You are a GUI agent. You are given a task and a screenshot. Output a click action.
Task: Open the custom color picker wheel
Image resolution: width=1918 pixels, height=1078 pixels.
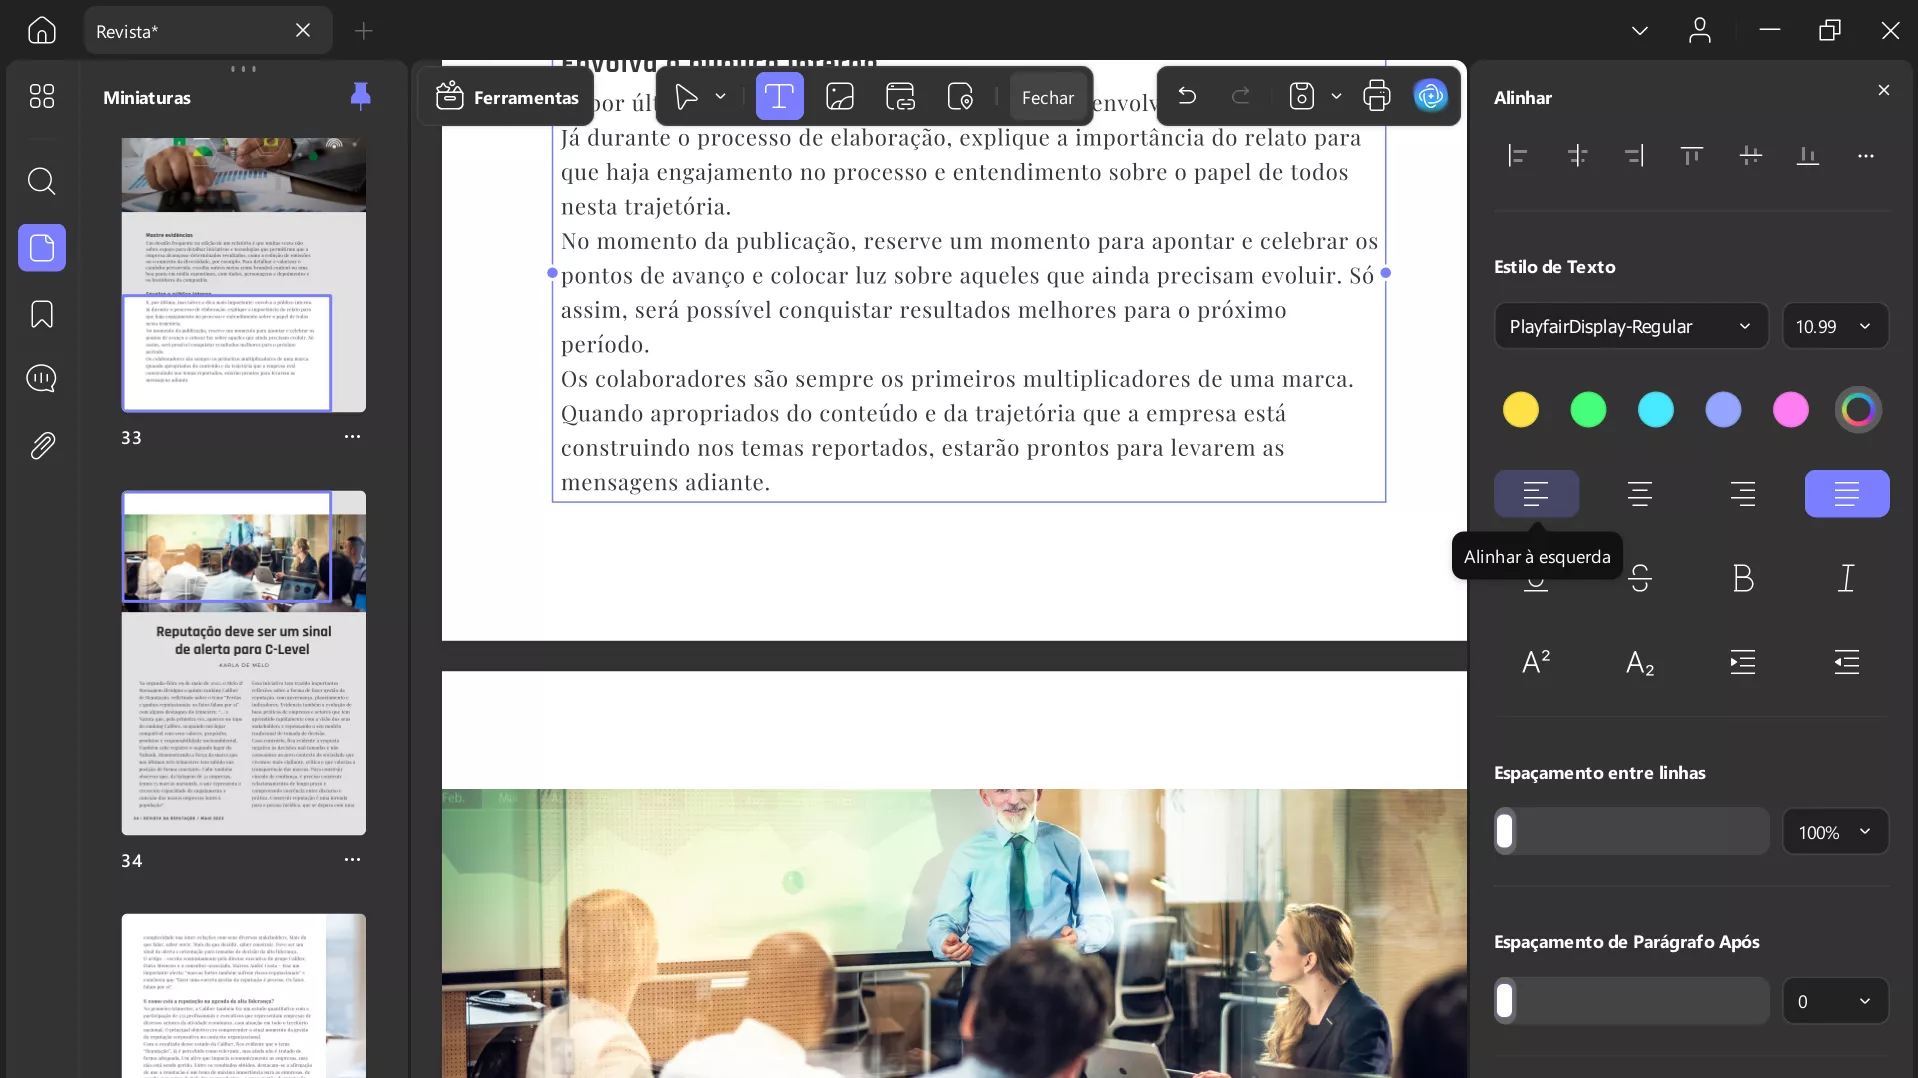[x=1858, y=409]
